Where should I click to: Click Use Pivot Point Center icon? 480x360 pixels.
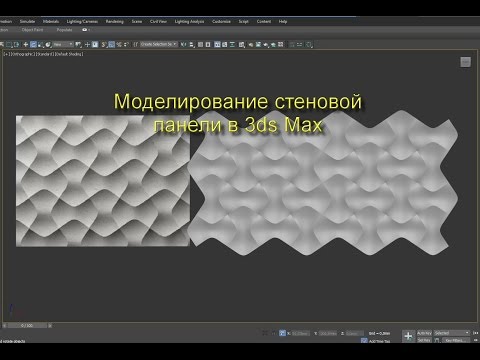[x=79, y=44]
